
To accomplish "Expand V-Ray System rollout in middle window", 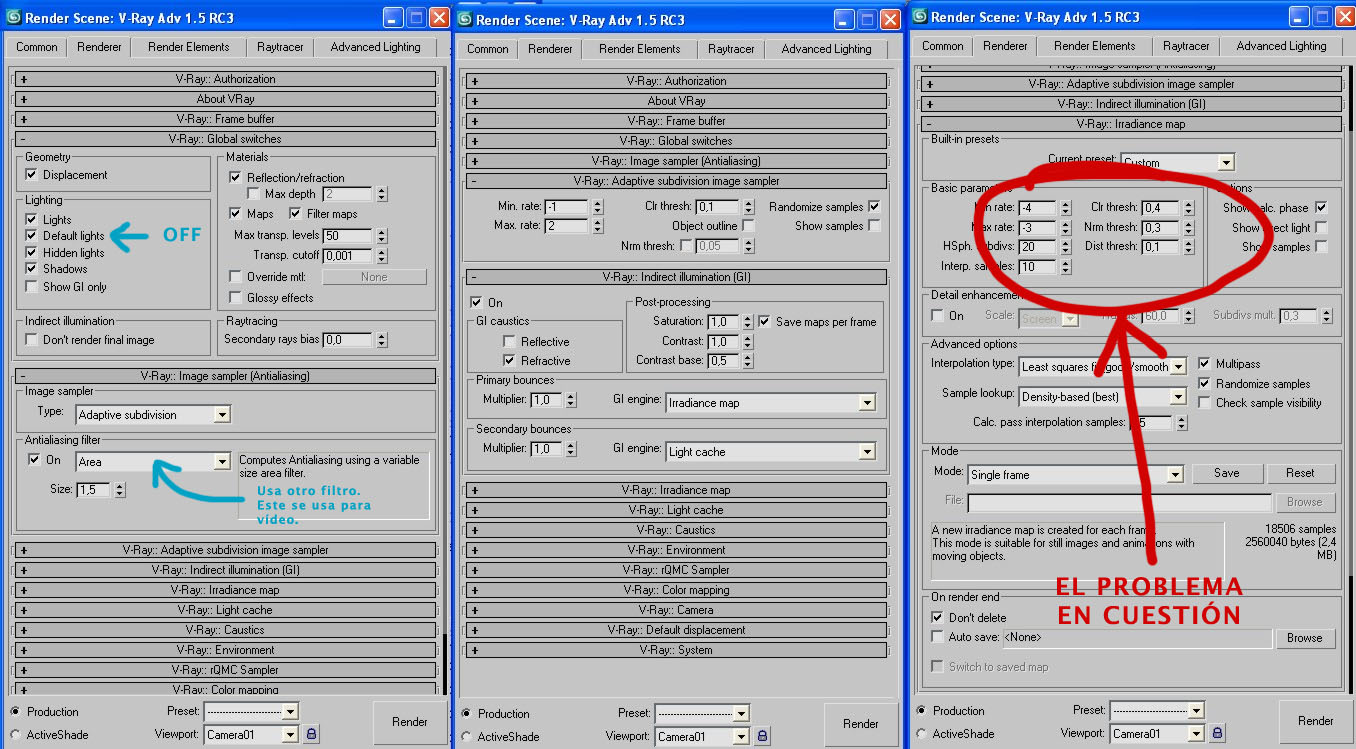I will point(677,650).
